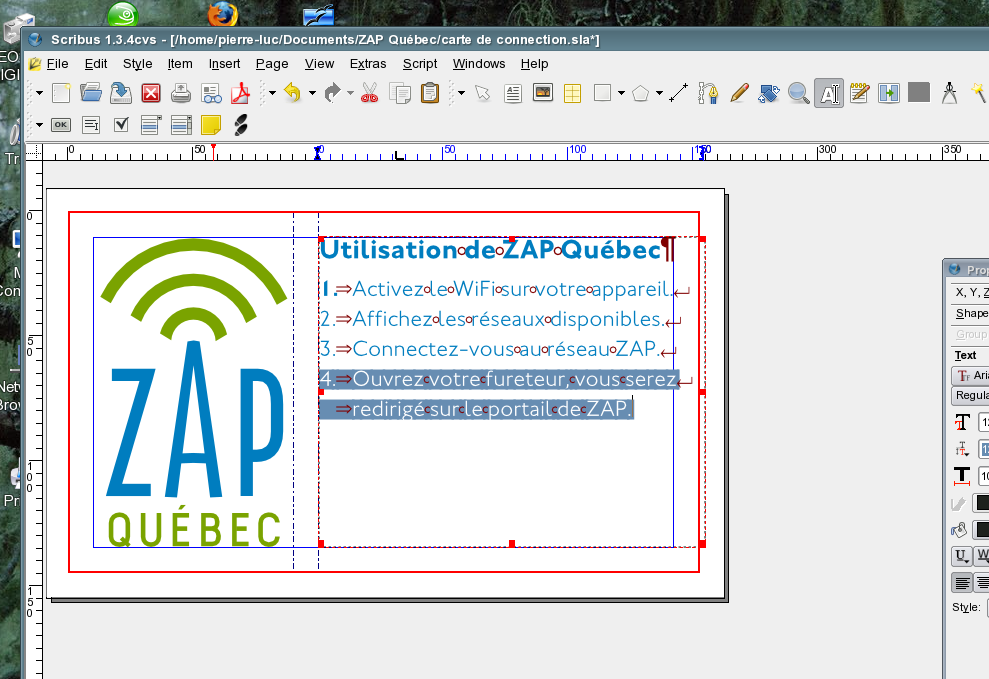Open the shape tool dropdown arrow
Image resolution: width=989 pixels, height=679 pixels.
[x=621, y=93]
